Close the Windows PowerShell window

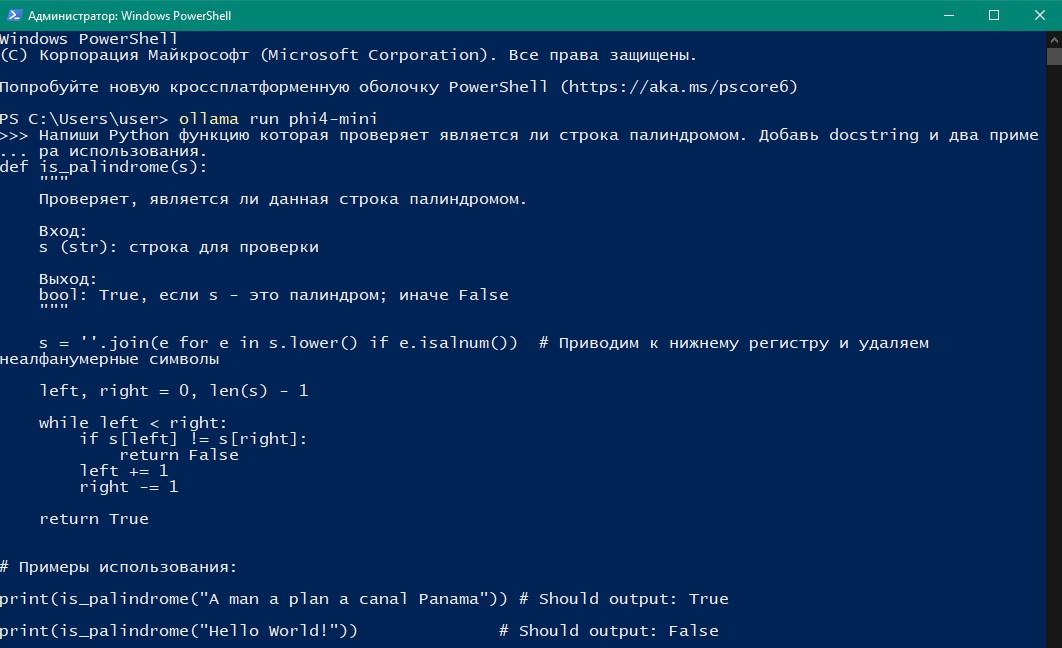(1039, 15)
